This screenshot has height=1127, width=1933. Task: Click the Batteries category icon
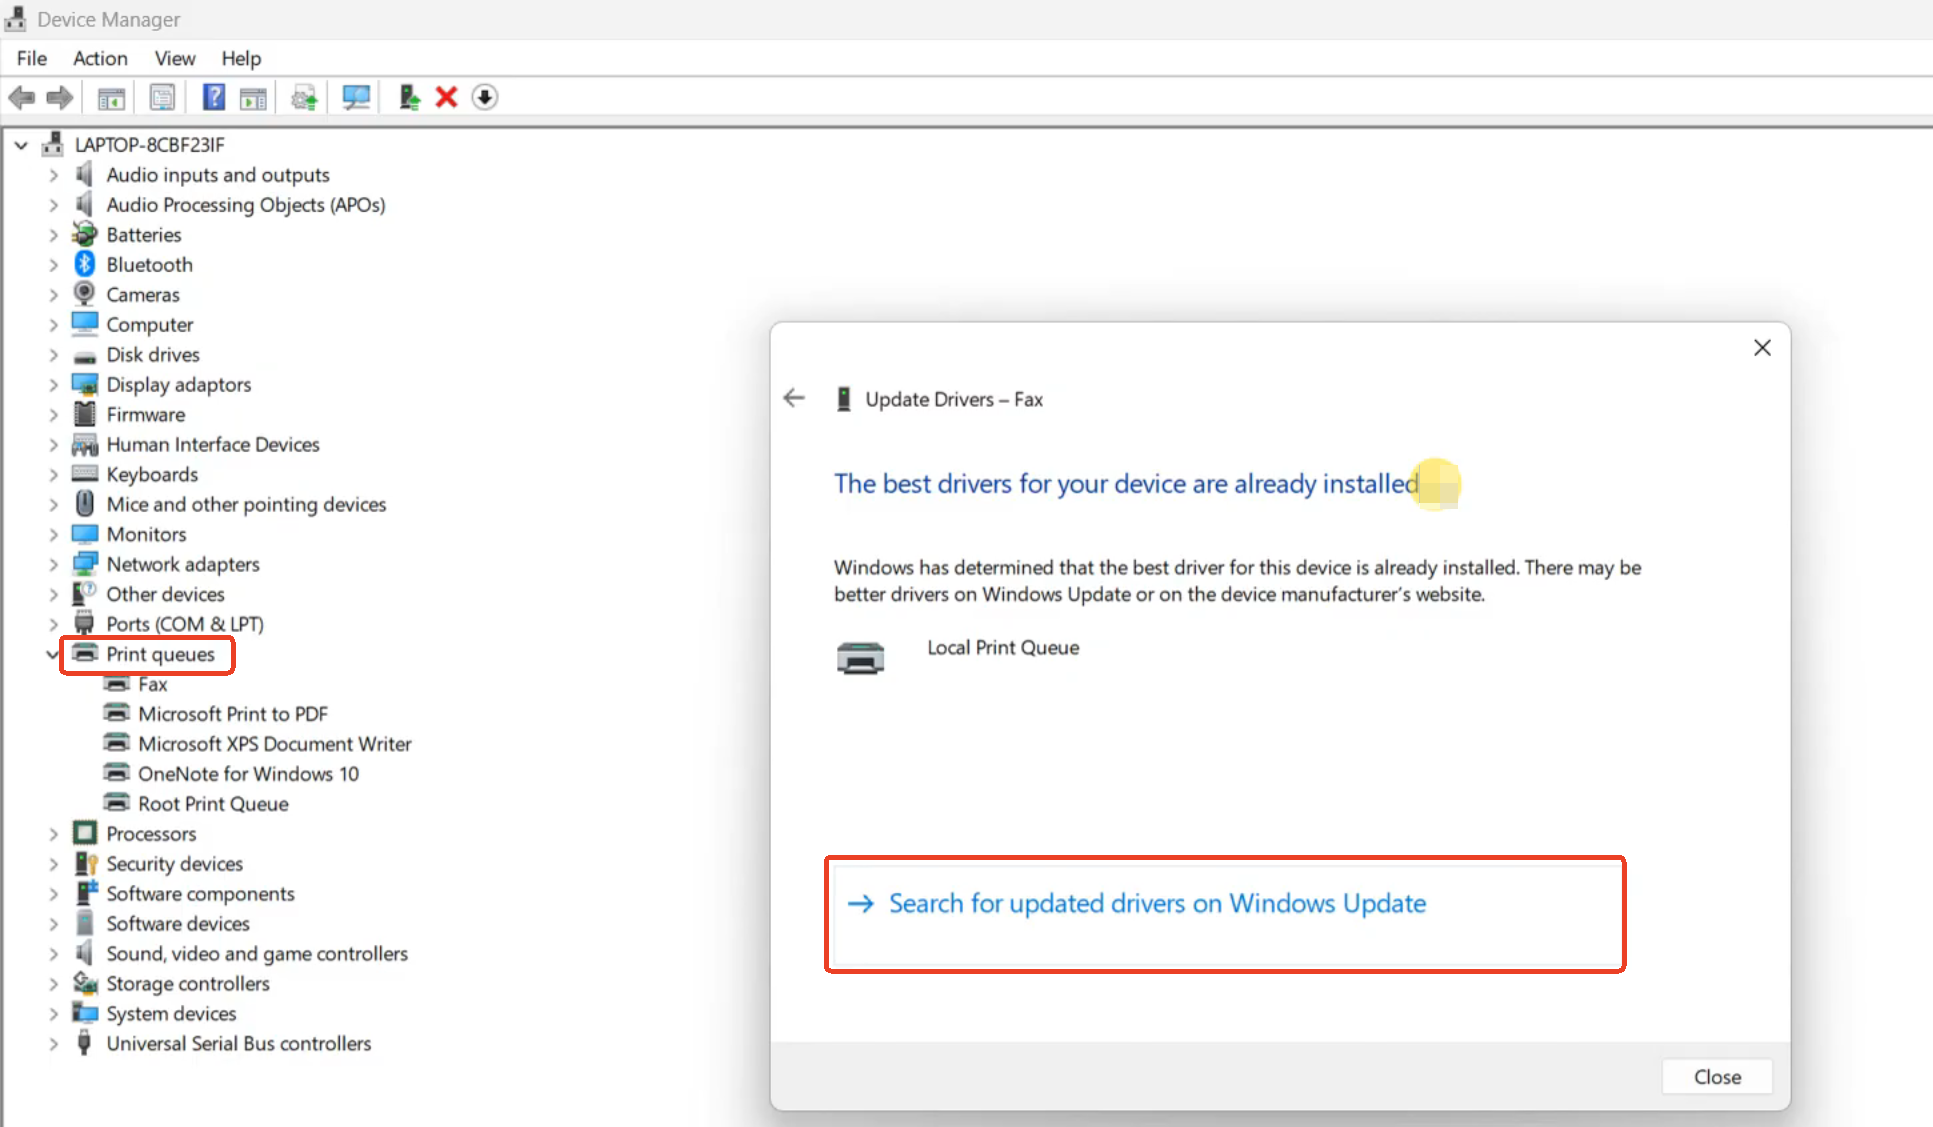click(x=85, y=234)
